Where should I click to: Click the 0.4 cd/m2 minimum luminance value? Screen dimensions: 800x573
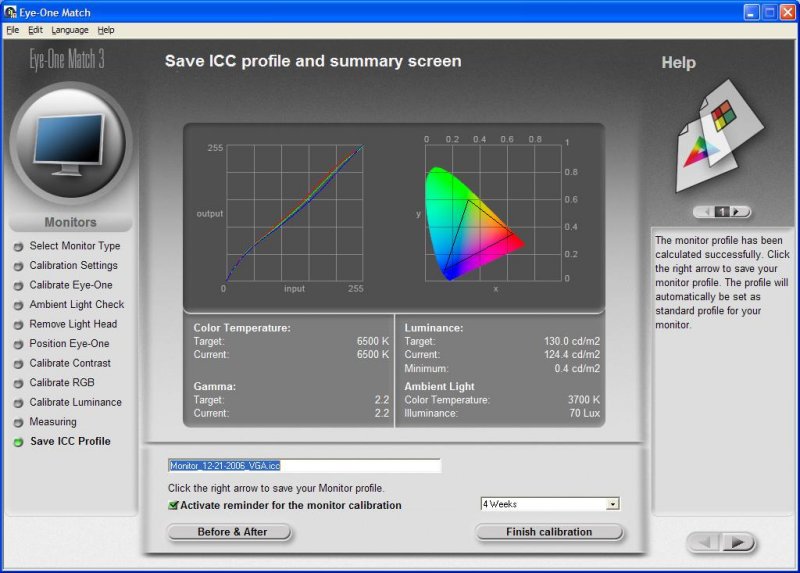point(577,368)
